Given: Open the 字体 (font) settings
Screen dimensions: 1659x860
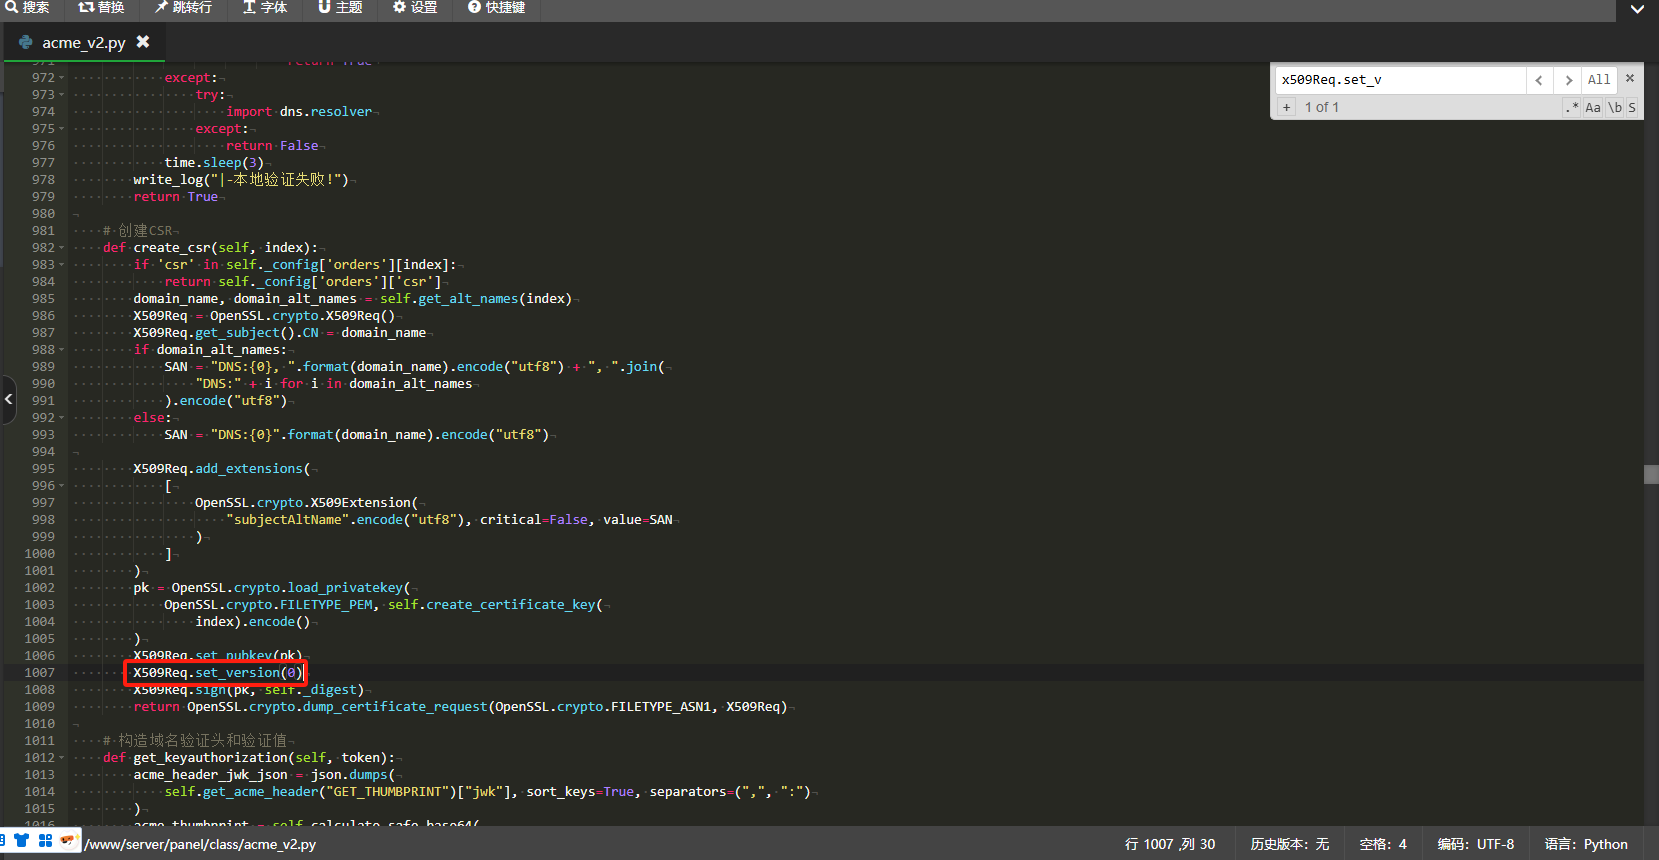Looking at the screenshot, I should (x=265, y=7).
